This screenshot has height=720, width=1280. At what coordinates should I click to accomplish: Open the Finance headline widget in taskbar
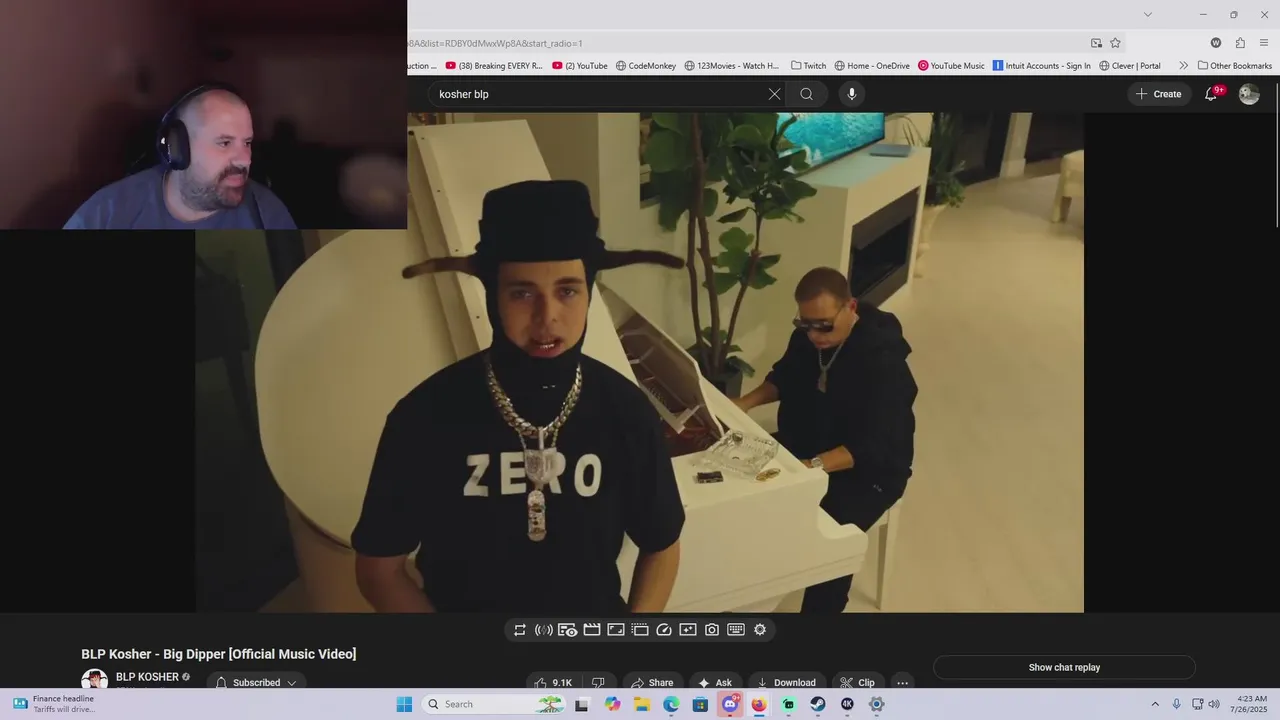pos(55,704)
